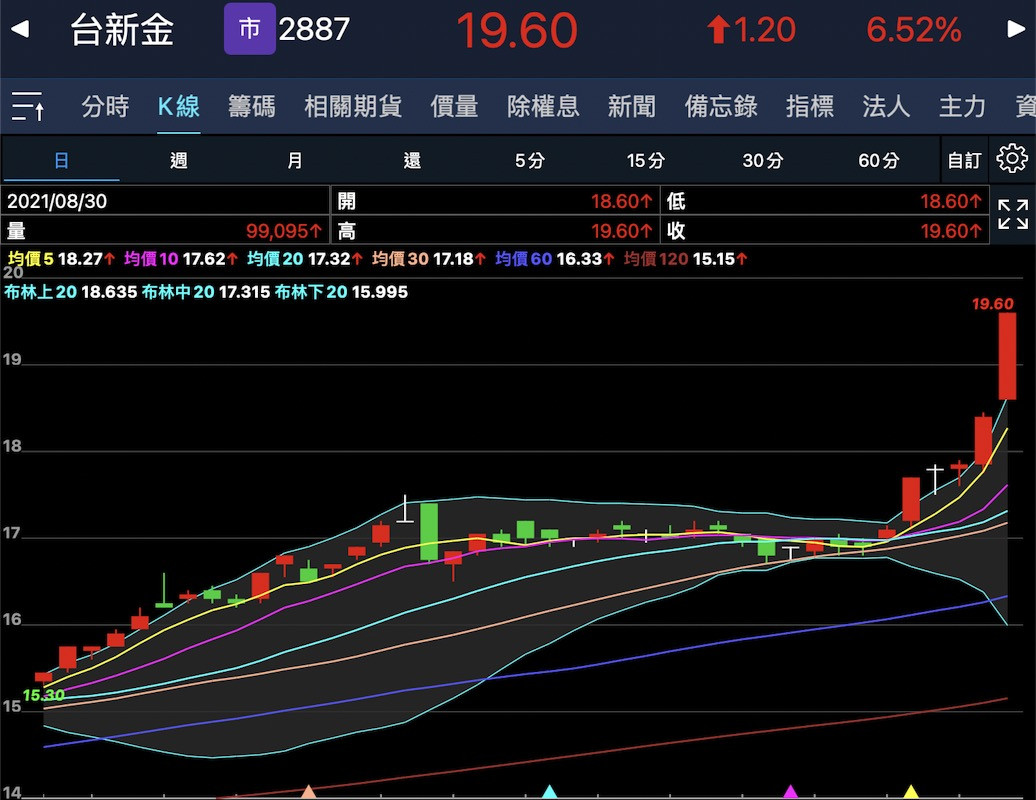Image resolution: width=1036 pixels, height=800 pixels.
Task: Select the 週 weekly period
Action: 178,160
